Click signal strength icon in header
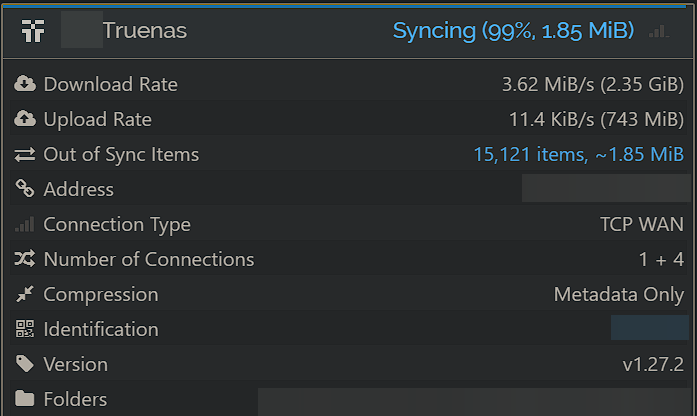The height and width of the screenshot is (416, 697). coord(659,32)
